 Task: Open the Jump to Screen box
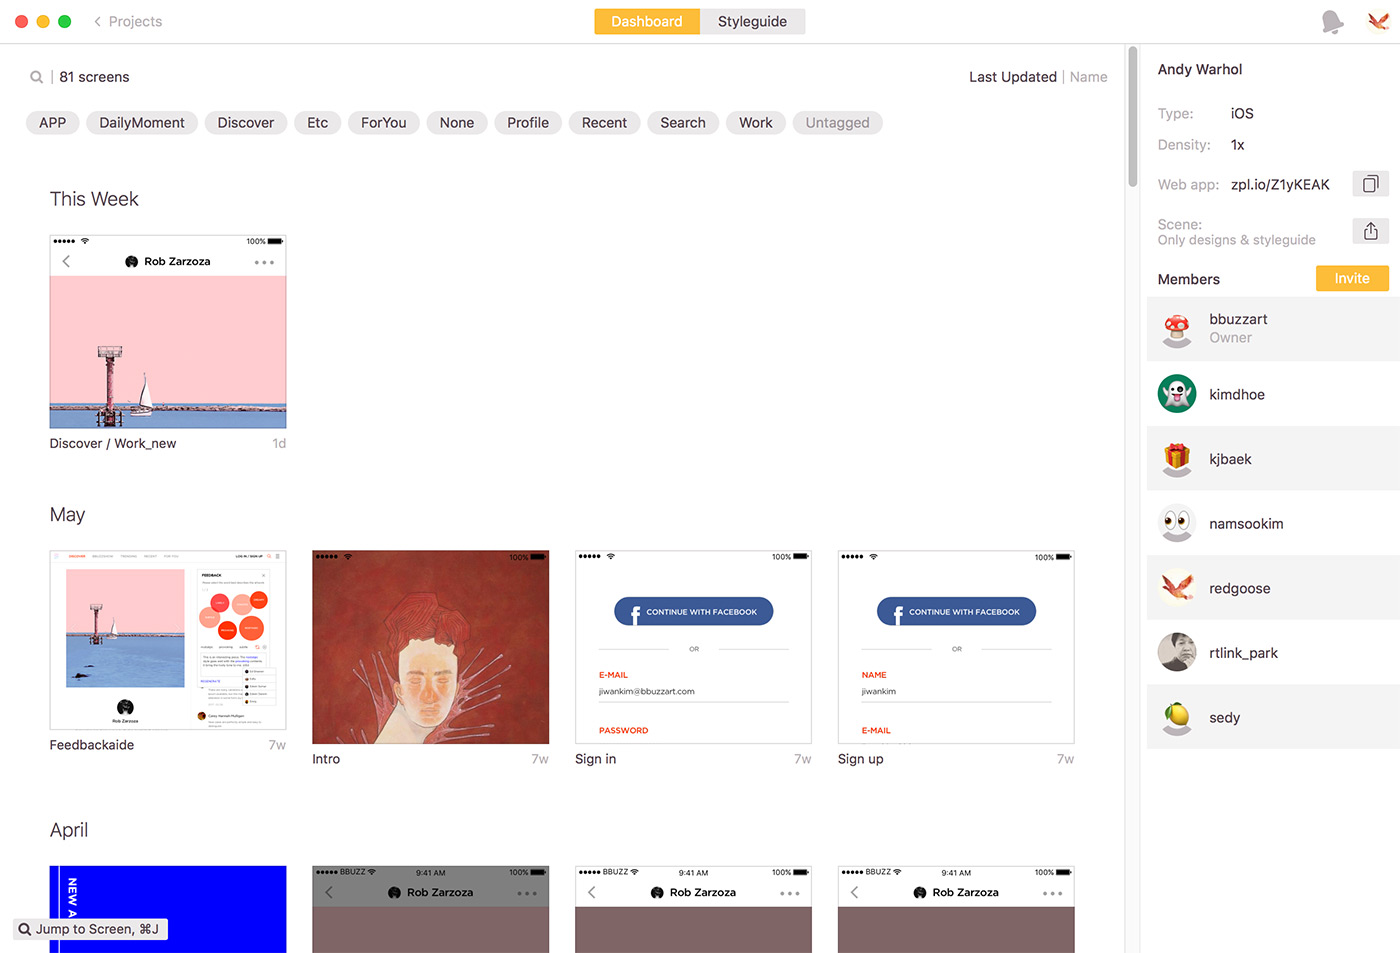90,929
